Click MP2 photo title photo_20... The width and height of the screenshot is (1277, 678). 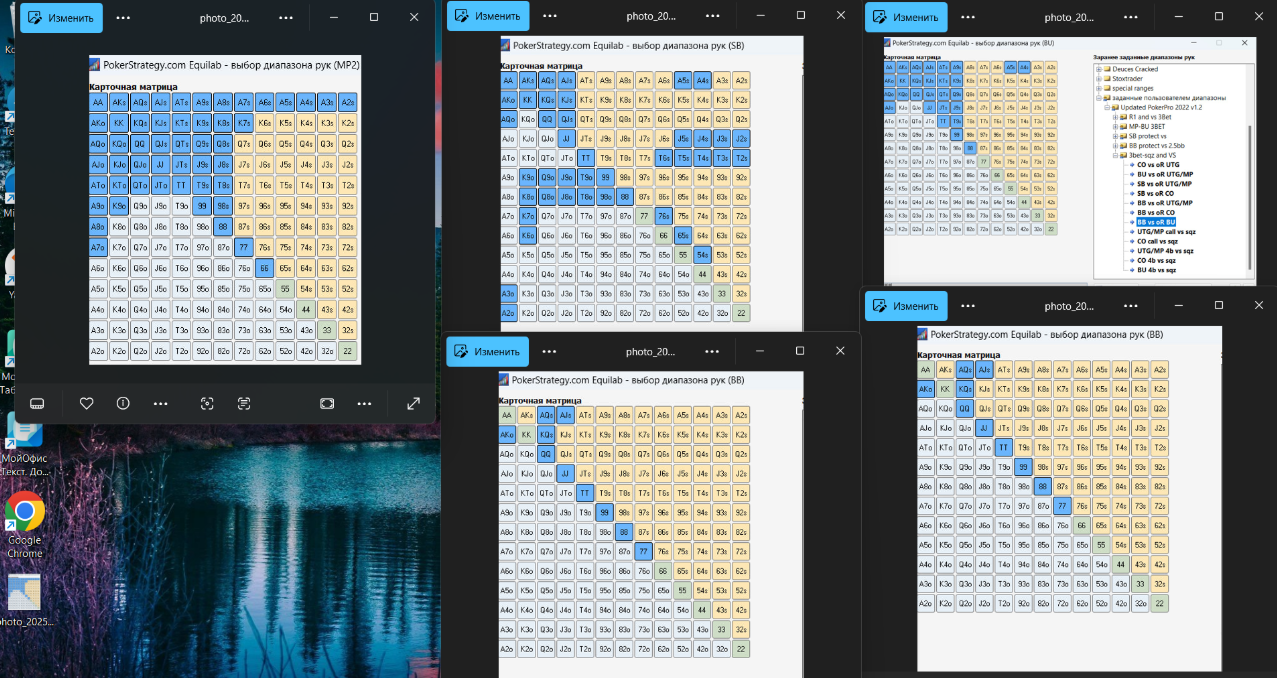pyautogui.click(x=225, y=17)
